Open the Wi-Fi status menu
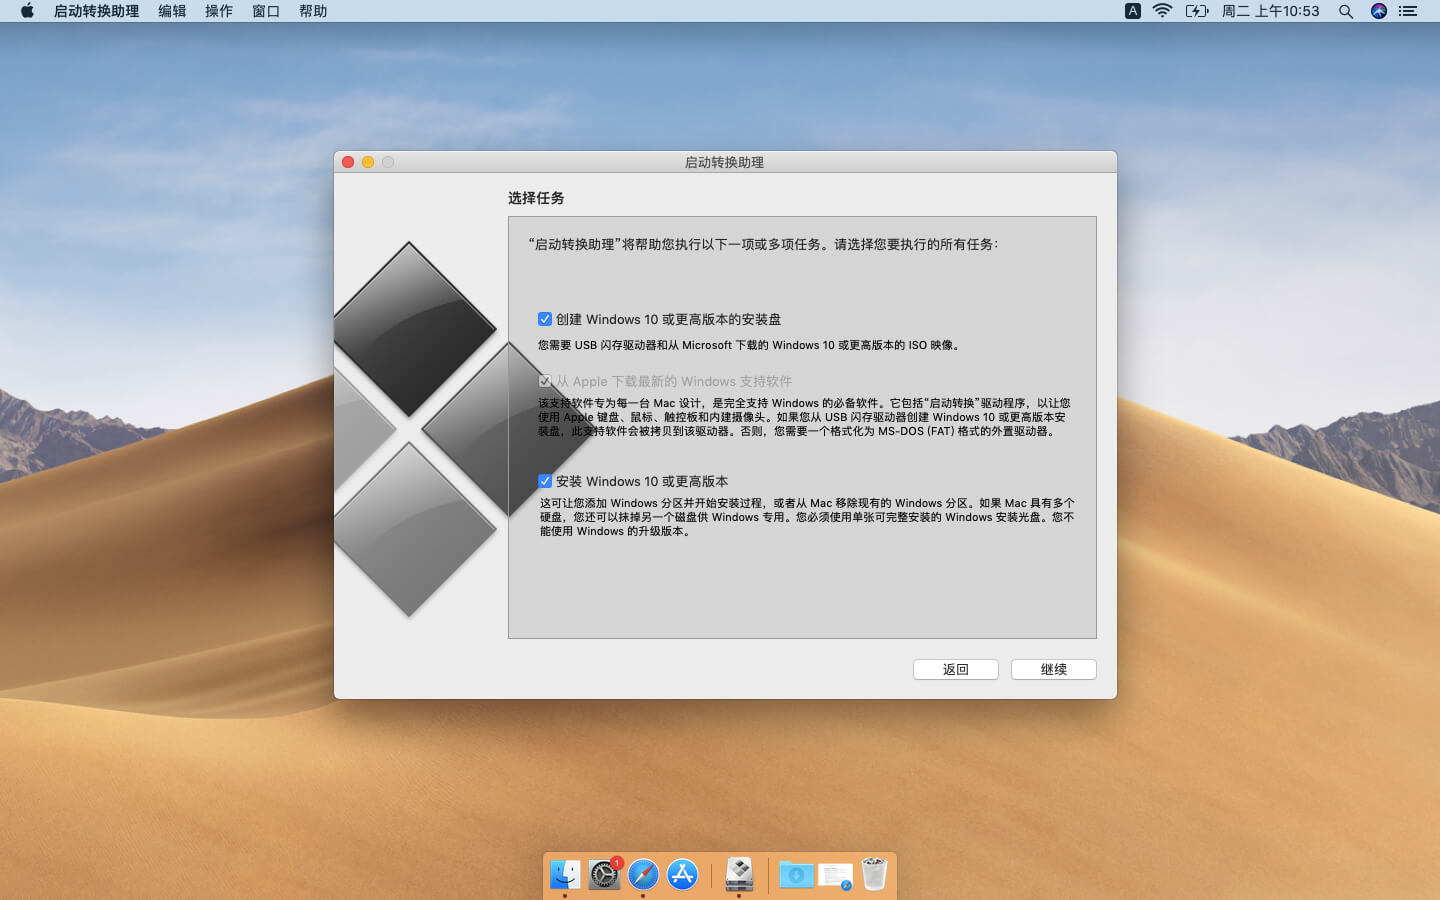This screenshot has width=1440, height=900. coord(1162,11)
